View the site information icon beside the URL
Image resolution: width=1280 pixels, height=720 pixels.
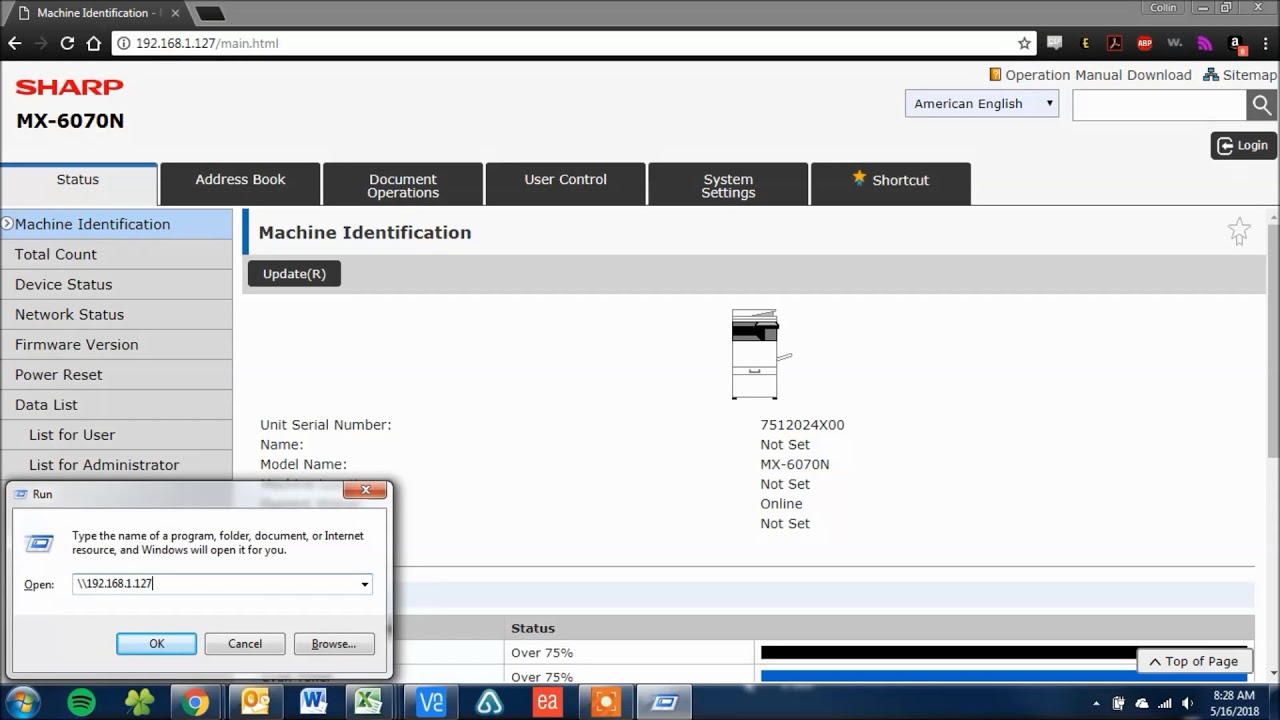click(123, 43)
